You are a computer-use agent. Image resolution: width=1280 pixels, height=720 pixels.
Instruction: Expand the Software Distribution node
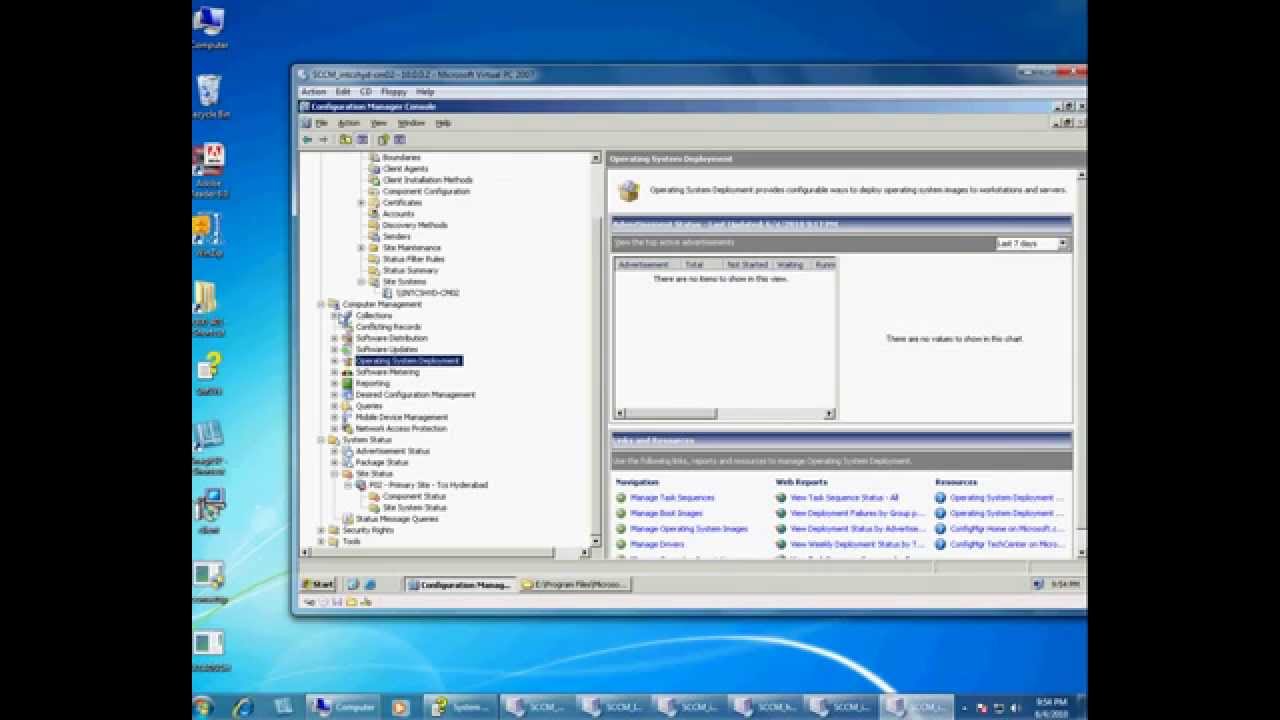tap(334, 338)
